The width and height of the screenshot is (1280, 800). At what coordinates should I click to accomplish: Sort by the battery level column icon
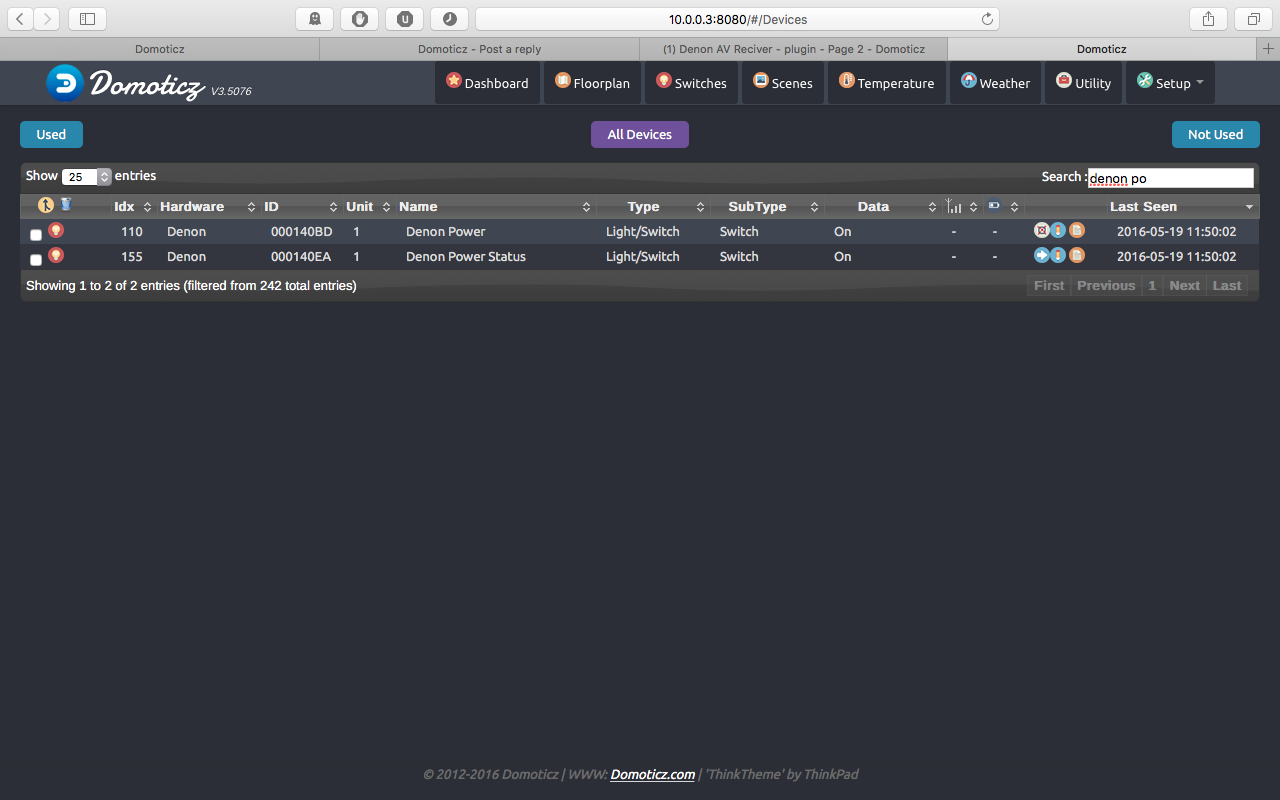pyautogui.click(x=994, y=205)
